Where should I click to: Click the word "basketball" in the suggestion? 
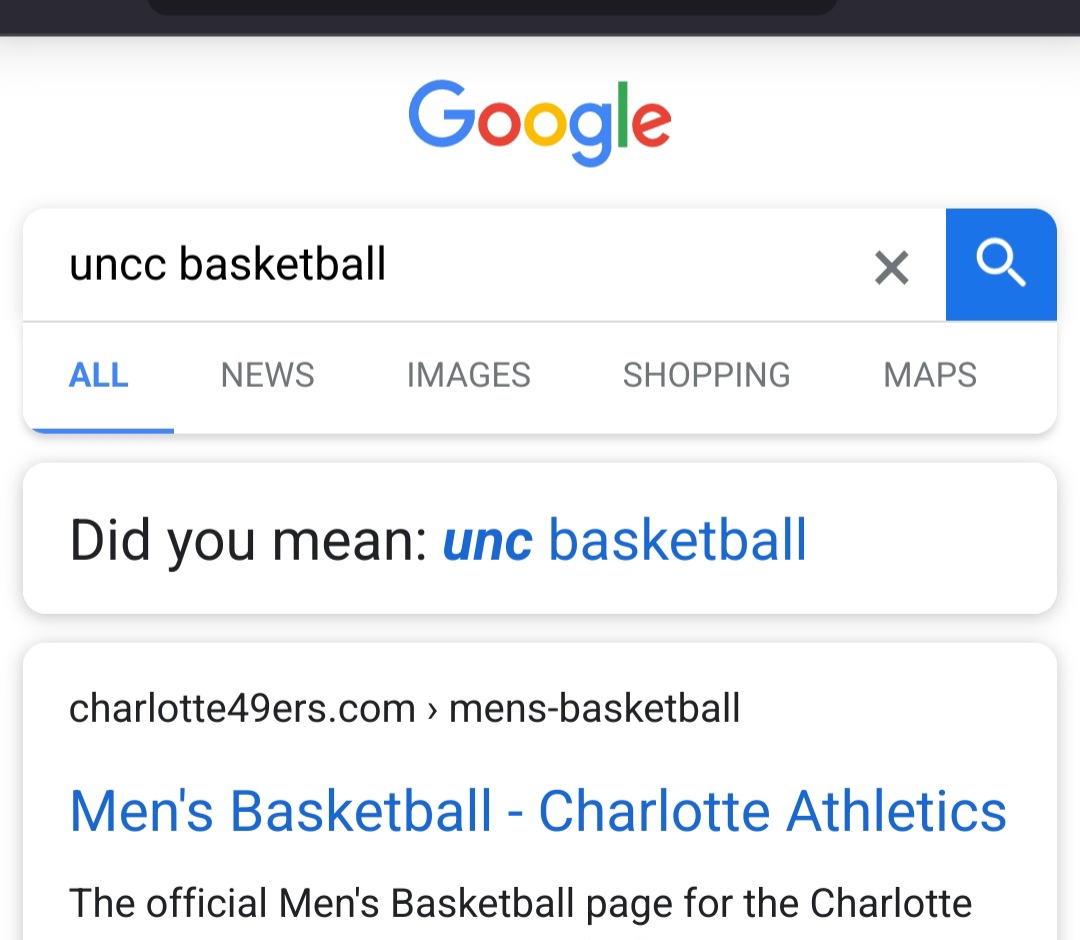point(678,540)
